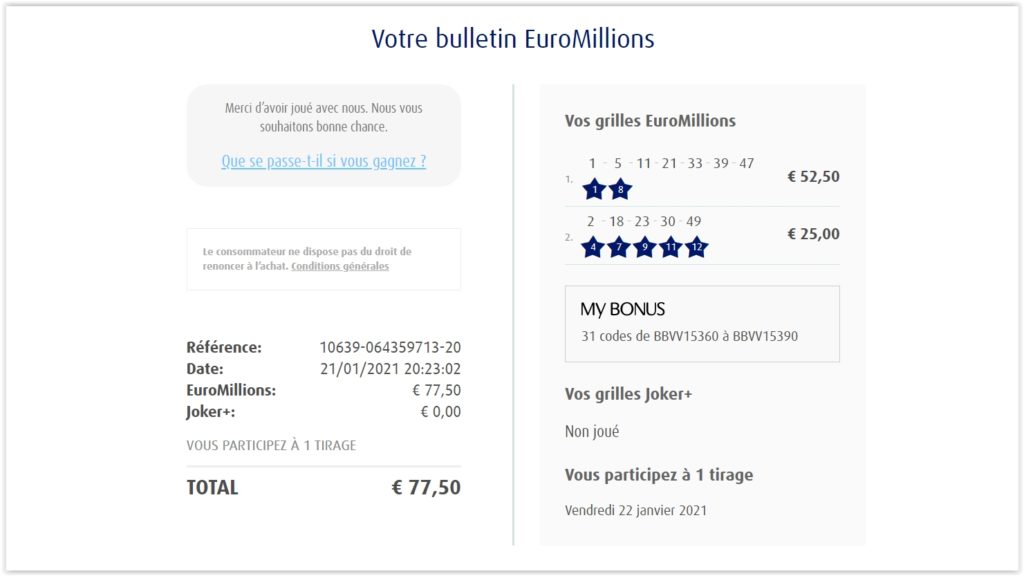Click number 49 in the second grid
The image size is (1024, 576).
click(x=693, y=221)
